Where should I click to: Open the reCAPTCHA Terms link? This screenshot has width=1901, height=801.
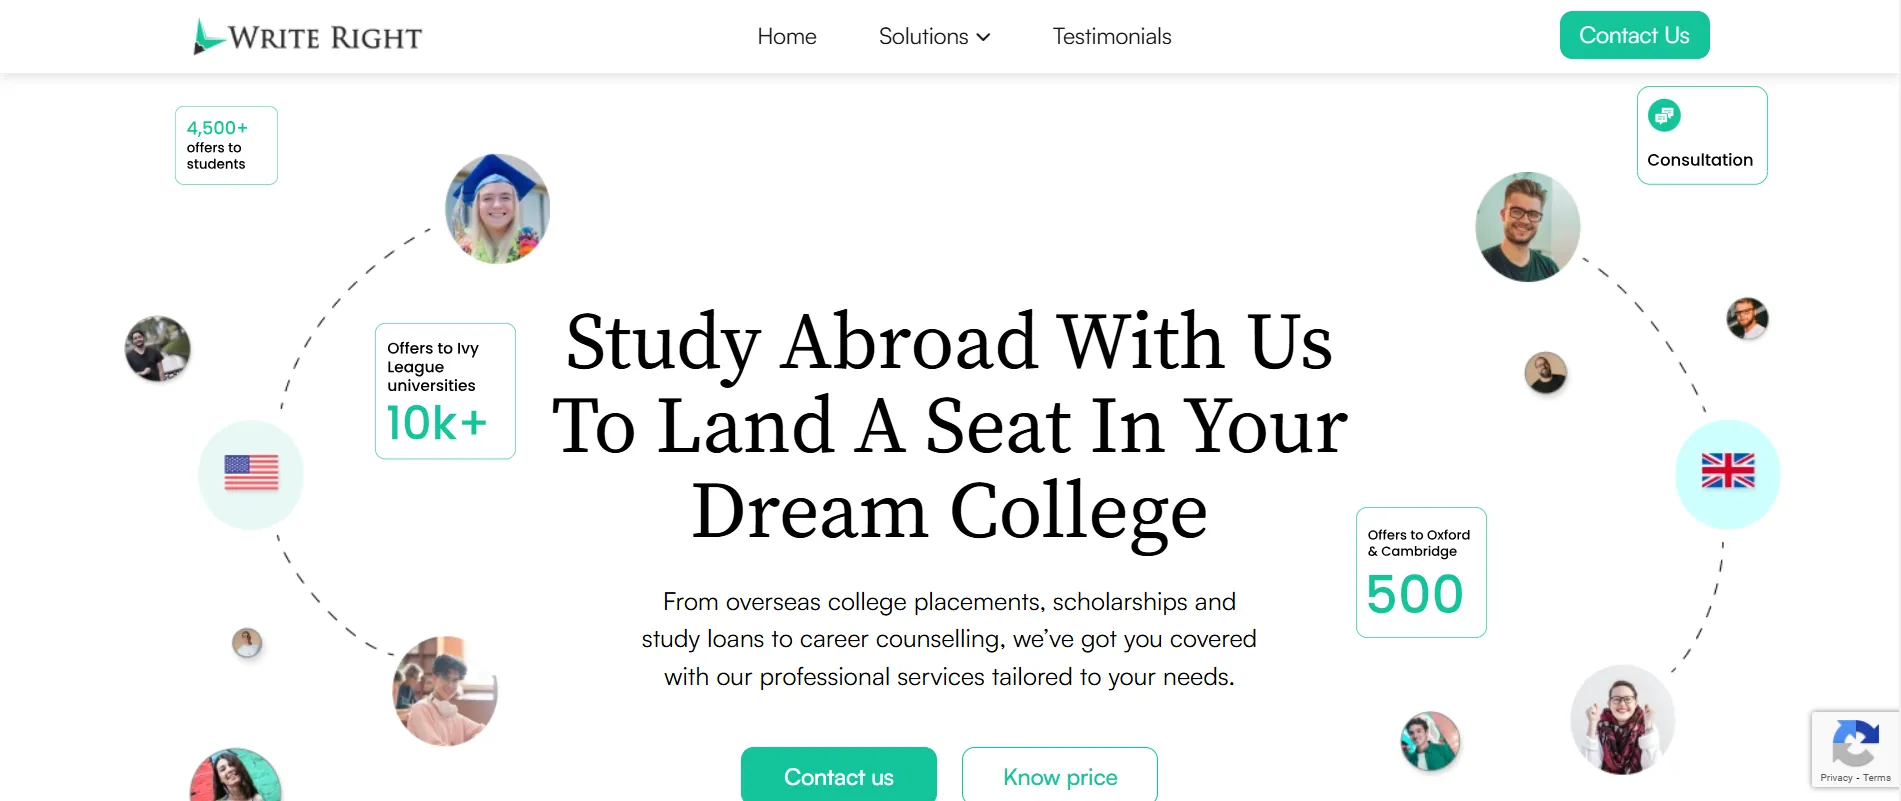pyautogui.click(x=1877, y=778)
